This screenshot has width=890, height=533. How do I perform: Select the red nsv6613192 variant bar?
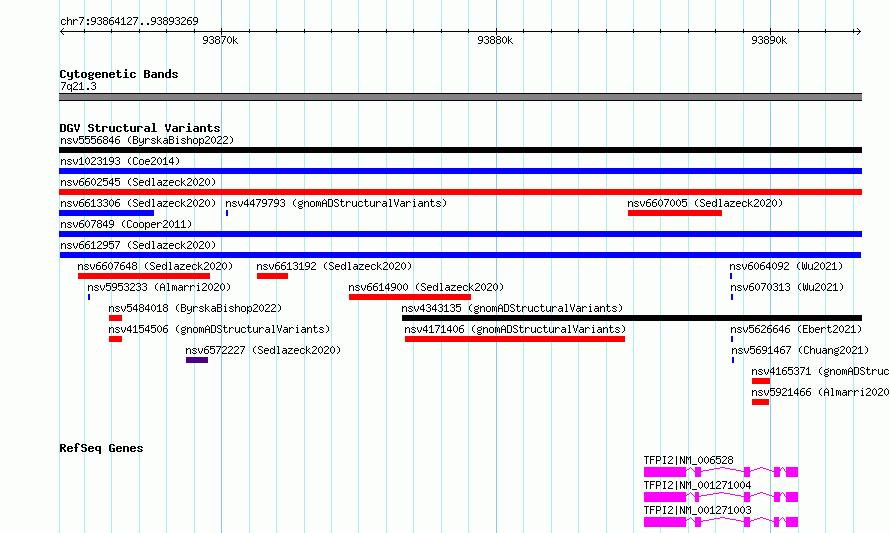pyautogui.click(x=272, y=276)
